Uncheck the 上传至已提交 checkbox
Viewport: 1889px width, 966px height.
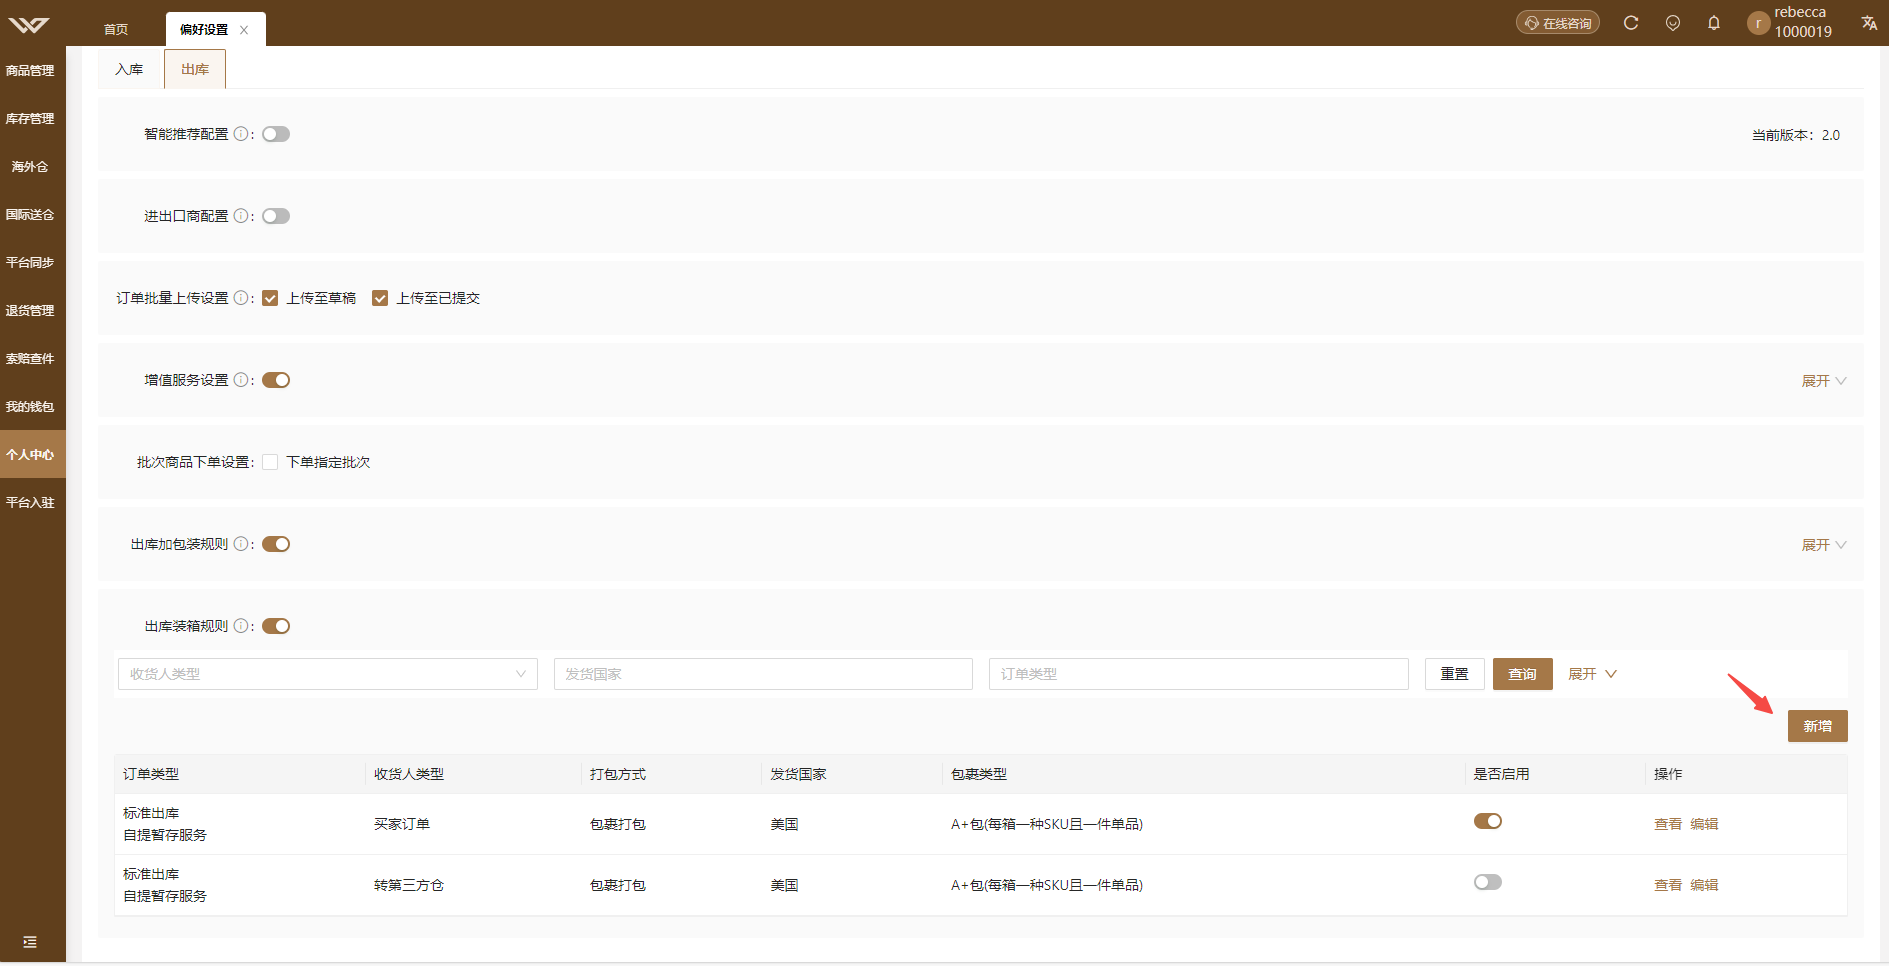380,298
